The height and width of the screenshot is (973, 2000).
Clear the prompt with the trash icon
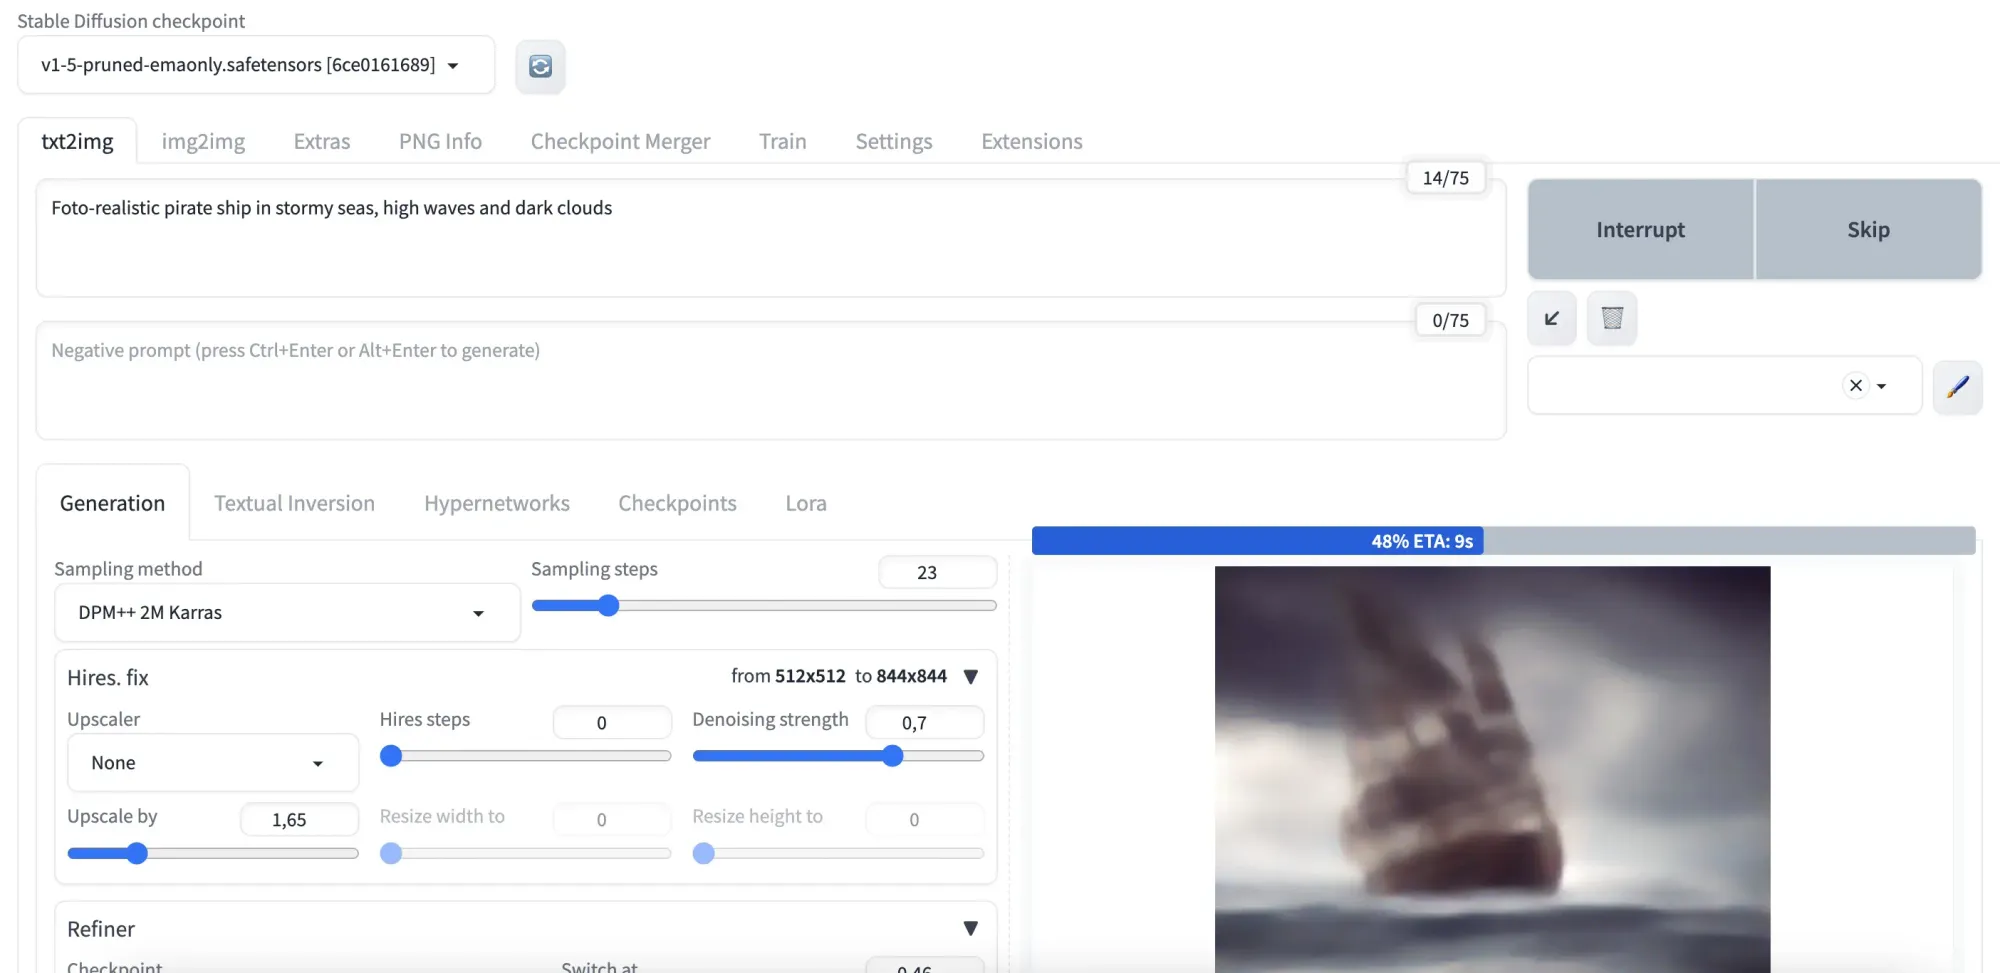[x=1611, y=318]
